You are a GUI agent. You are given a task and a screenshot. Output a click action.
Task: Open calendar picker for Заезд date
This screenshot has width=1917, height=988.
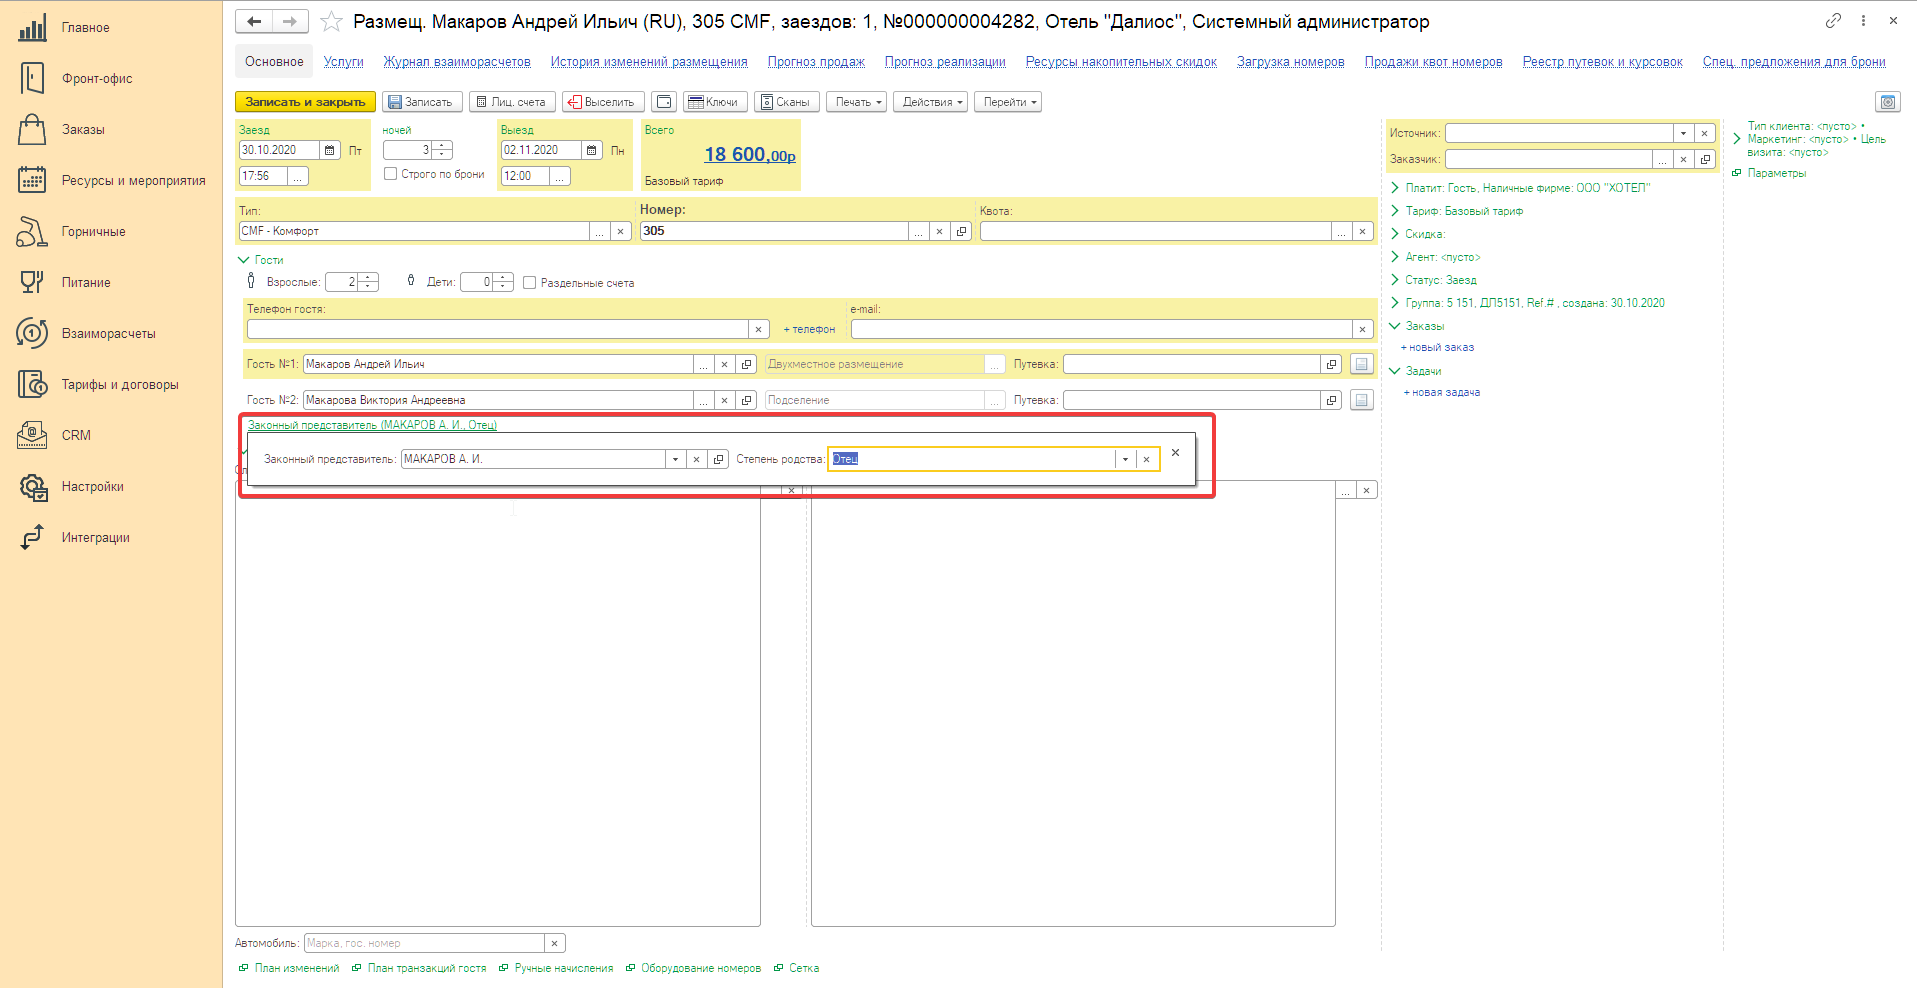(x=329, y=150)
